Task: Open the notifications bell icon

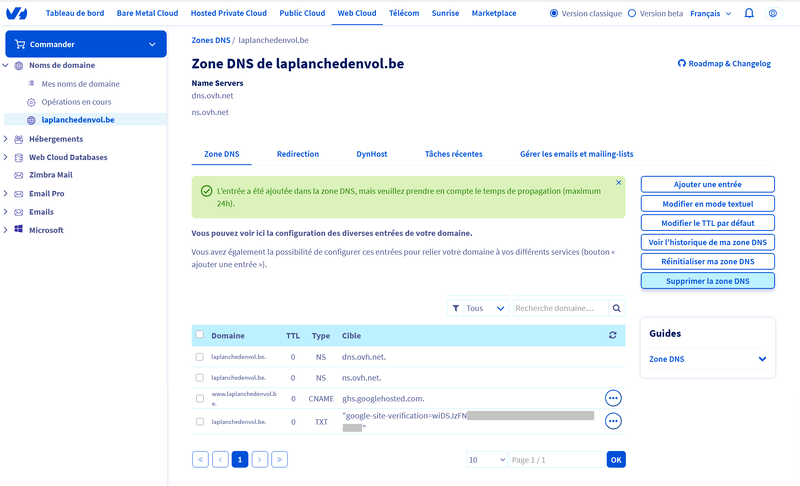Action: pos(748,13)
